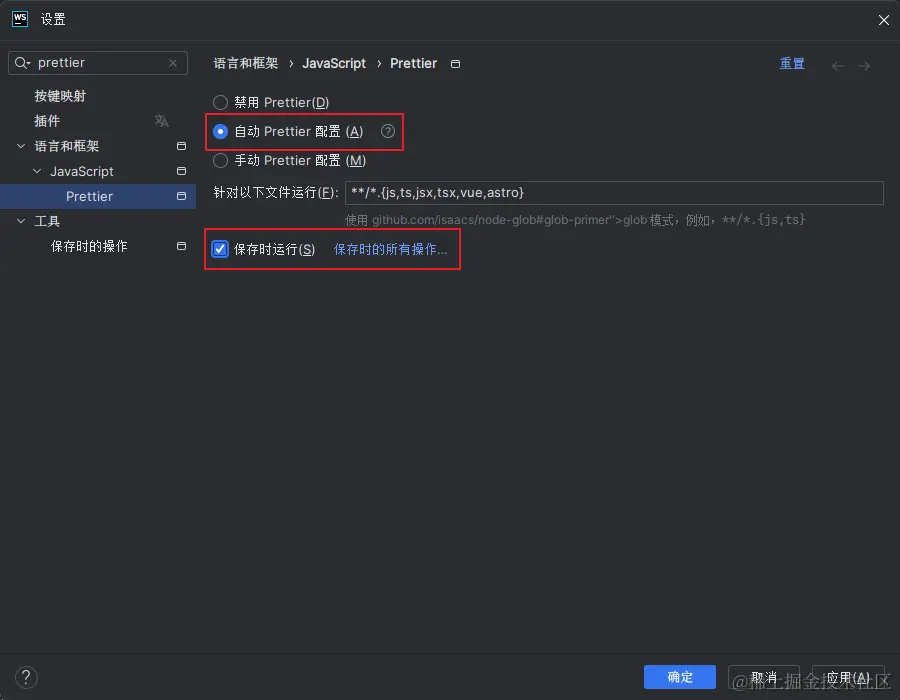Click the 针对以下文件运行(F): label
The height and width of the screenshot is (700, 900).
276,193
